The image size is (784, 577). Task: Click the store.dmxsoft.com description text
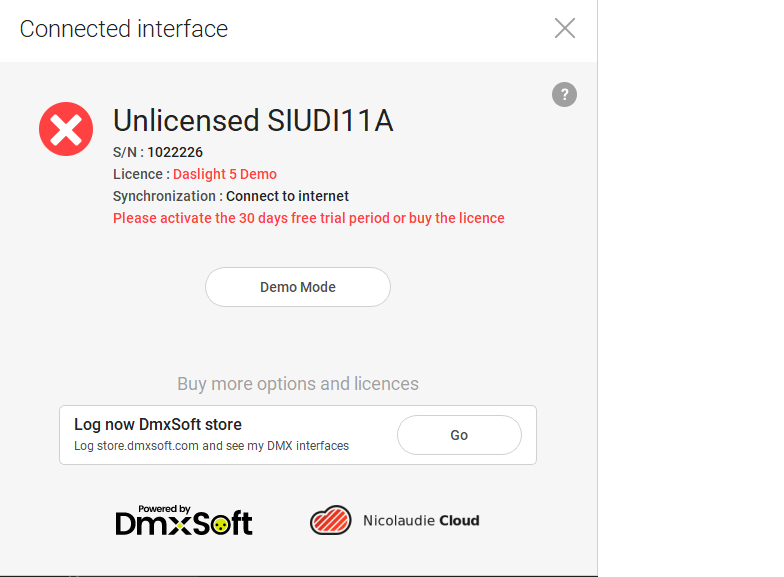click(x=211, y=446)
